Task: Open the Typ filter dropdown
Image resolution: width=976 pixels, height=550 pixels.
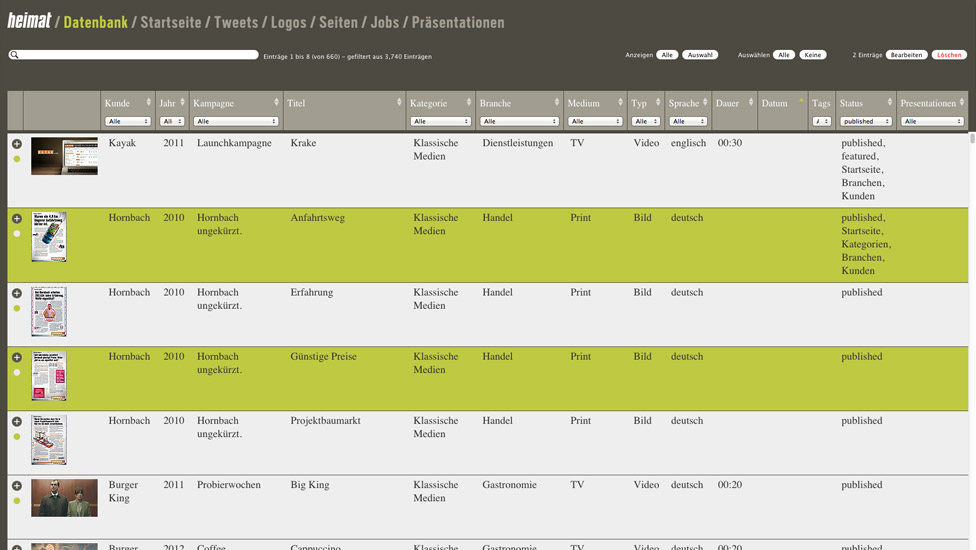Action: click(645, 121)
